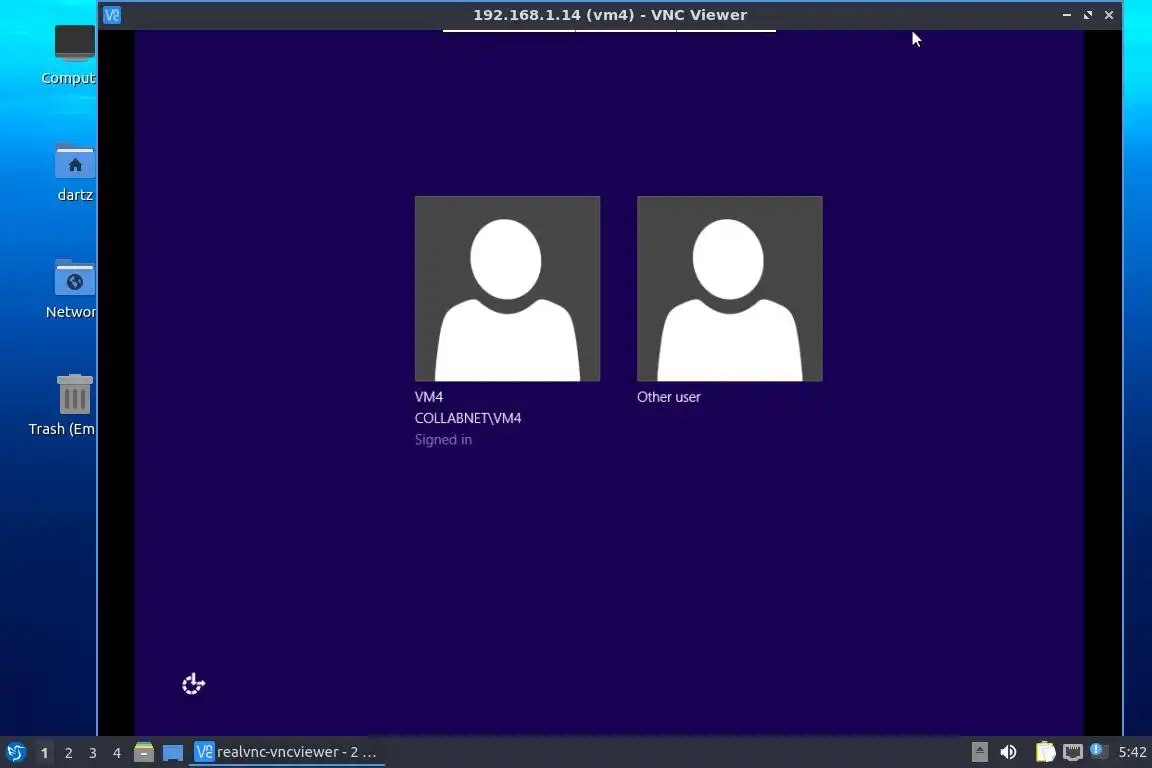Viewport: 1152px width, 768px height.
Task: Switch to workspace 2
Action: (x=68, y=753)
